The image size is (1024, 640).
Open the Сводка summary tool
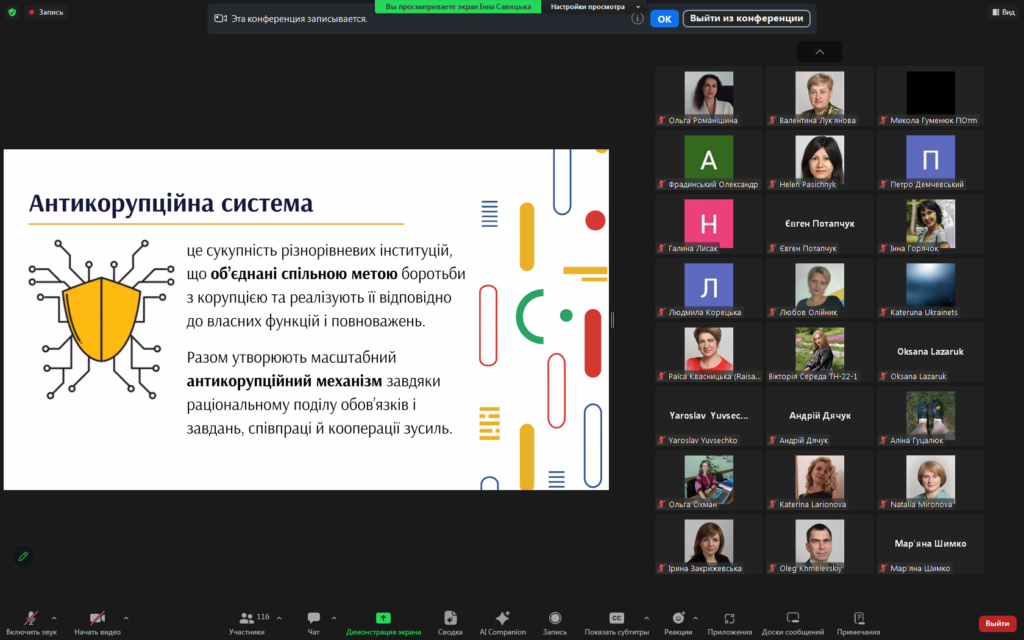(x=450, y=619)
